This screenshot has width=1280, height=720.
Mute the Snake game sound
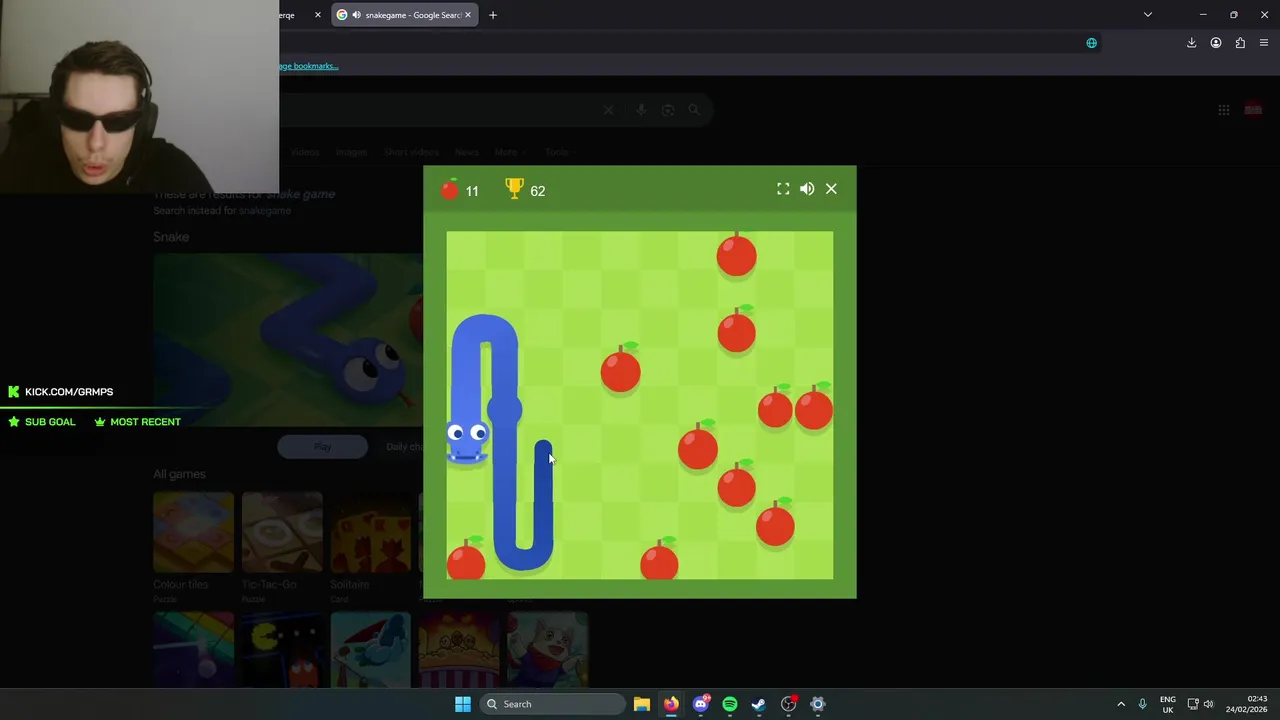click(x=807, y=189)
